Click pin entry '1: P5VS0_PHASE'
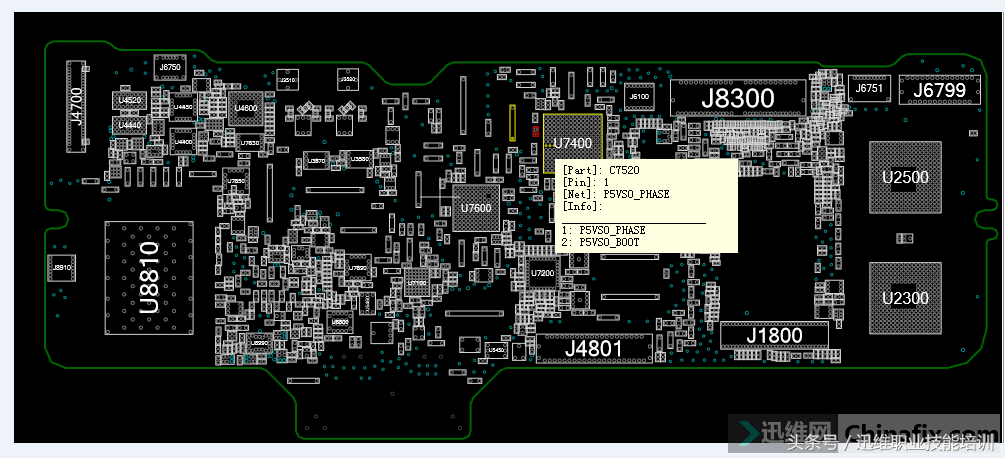This screenshot has height=458, width=1005. (603, 230)
